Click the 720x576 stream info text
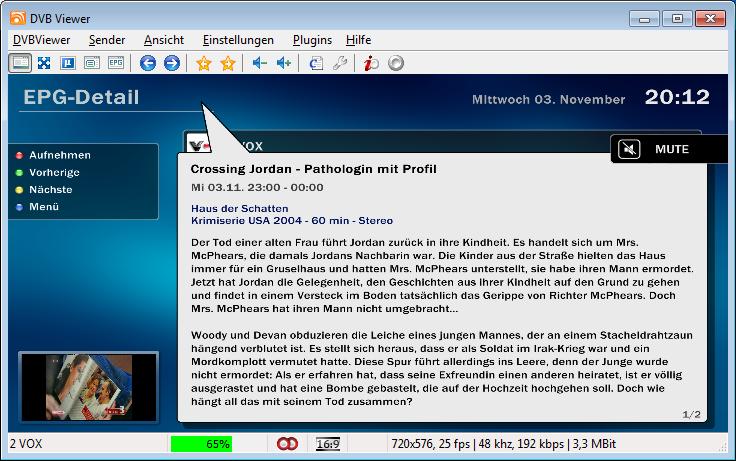736x461 pixels. [503, 444]
